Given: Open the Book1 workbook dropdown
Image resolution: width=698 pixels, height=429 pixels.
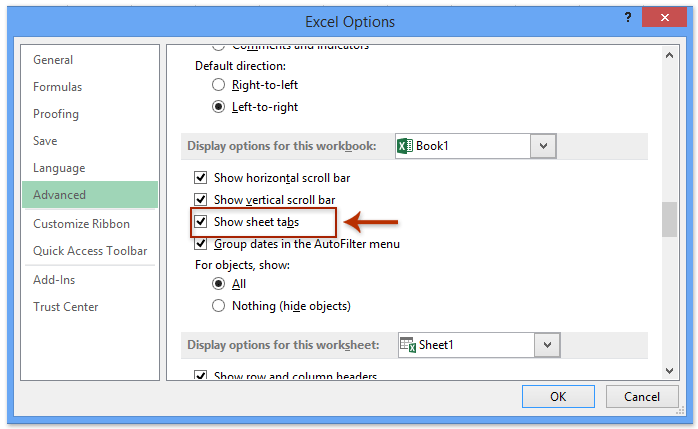Looking at the screenshot, I should pos(543,146).
